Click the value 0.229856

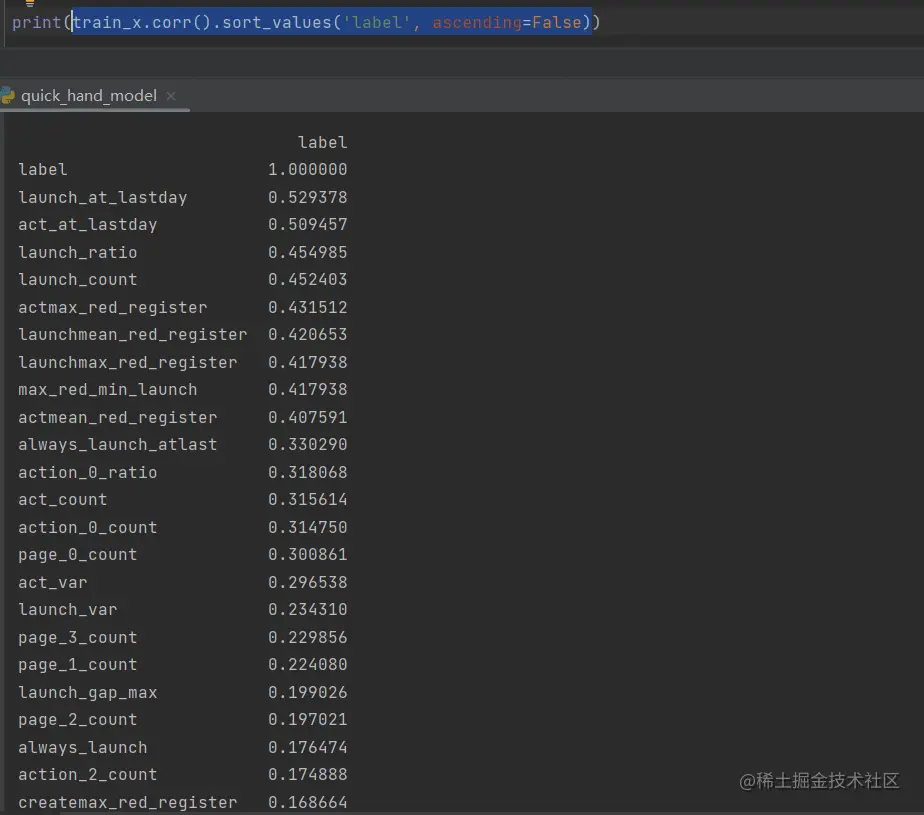308,638
